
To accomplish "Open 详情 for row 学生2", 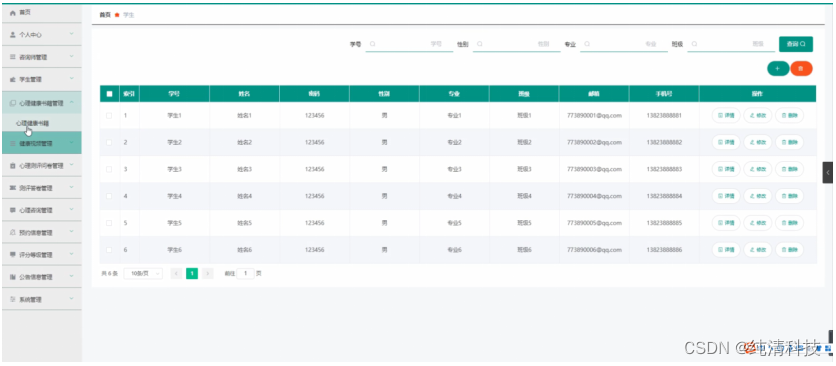I will [x=726, y=142].
